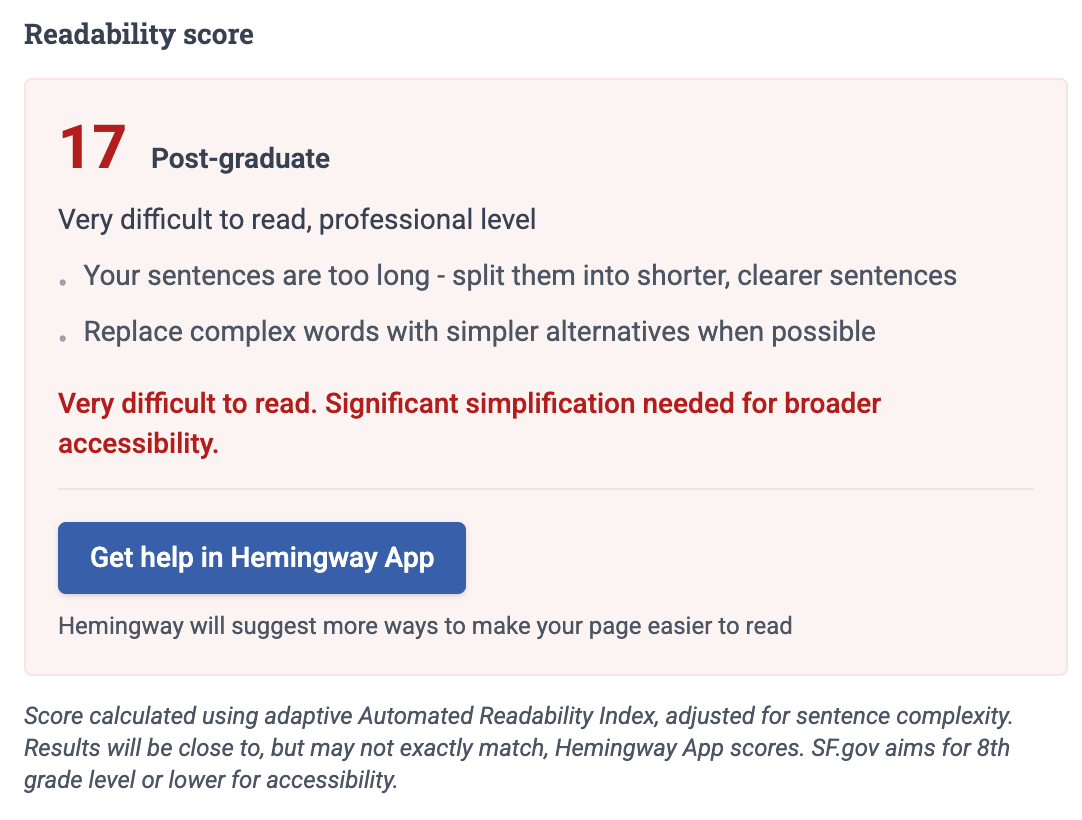Click the sentence length suggestion bullet

pos(520,275)
